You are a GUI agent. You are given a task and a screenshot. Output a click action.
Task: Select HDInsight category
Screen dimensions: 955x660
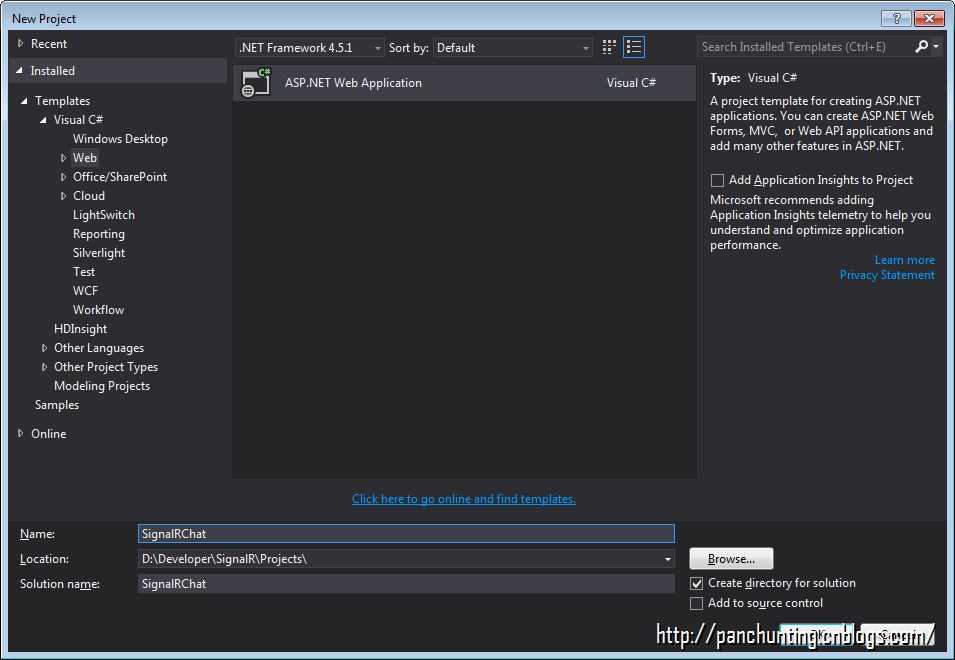(80, 329)
